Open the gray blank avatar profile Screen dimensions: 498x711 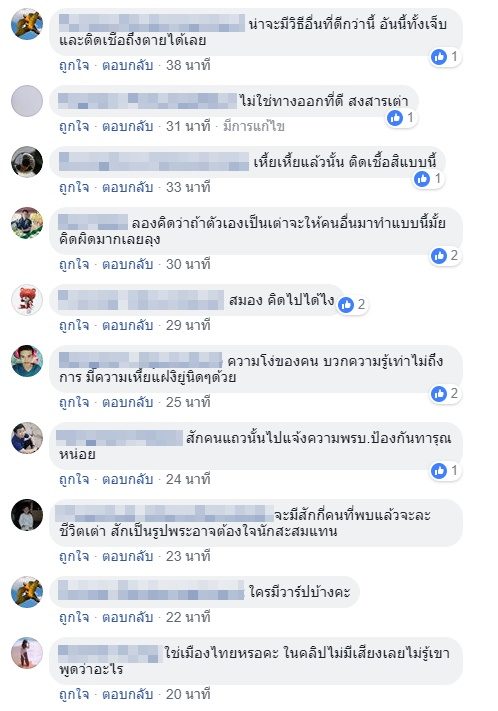tap(27, 101)
